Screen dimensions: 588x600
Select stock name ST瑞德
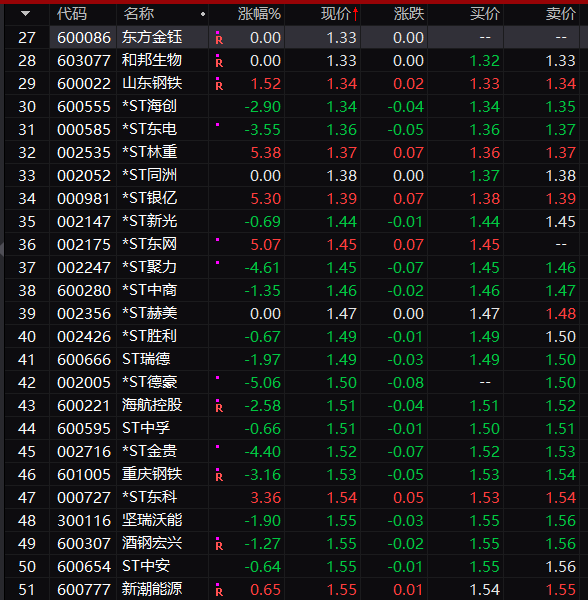pyautogui.click(x=146, y=359)
